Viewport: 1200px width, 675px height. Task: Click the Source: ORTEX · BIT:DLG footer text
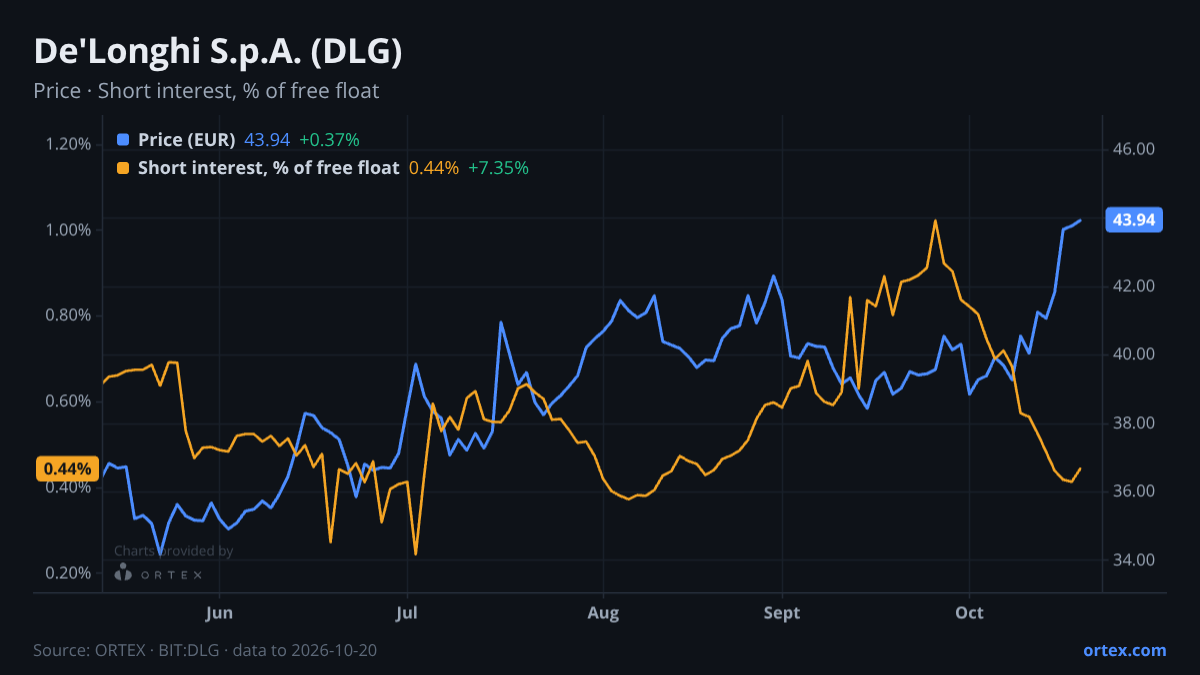(x=205, y=650)
